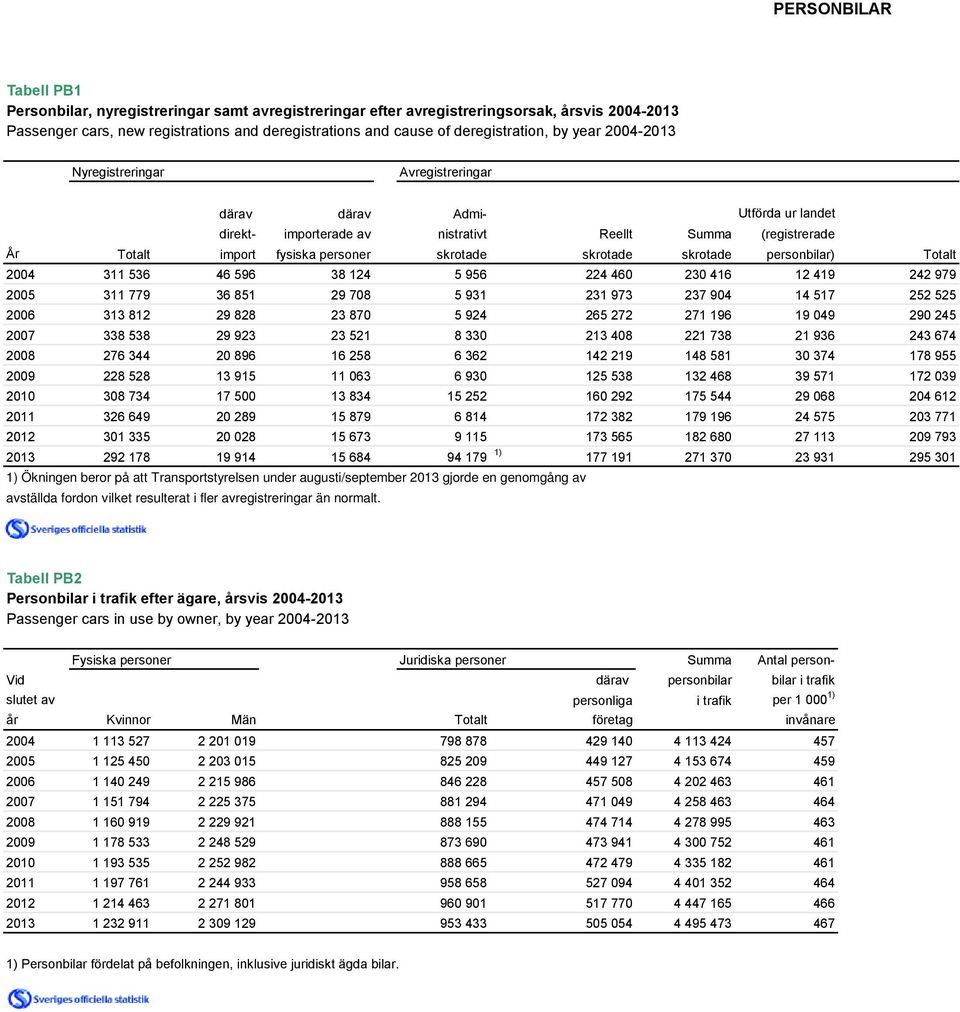Screen dimensions: 960x1012
Task: Click the Fysiska personer group header in PB2
Action: [121, 660]
